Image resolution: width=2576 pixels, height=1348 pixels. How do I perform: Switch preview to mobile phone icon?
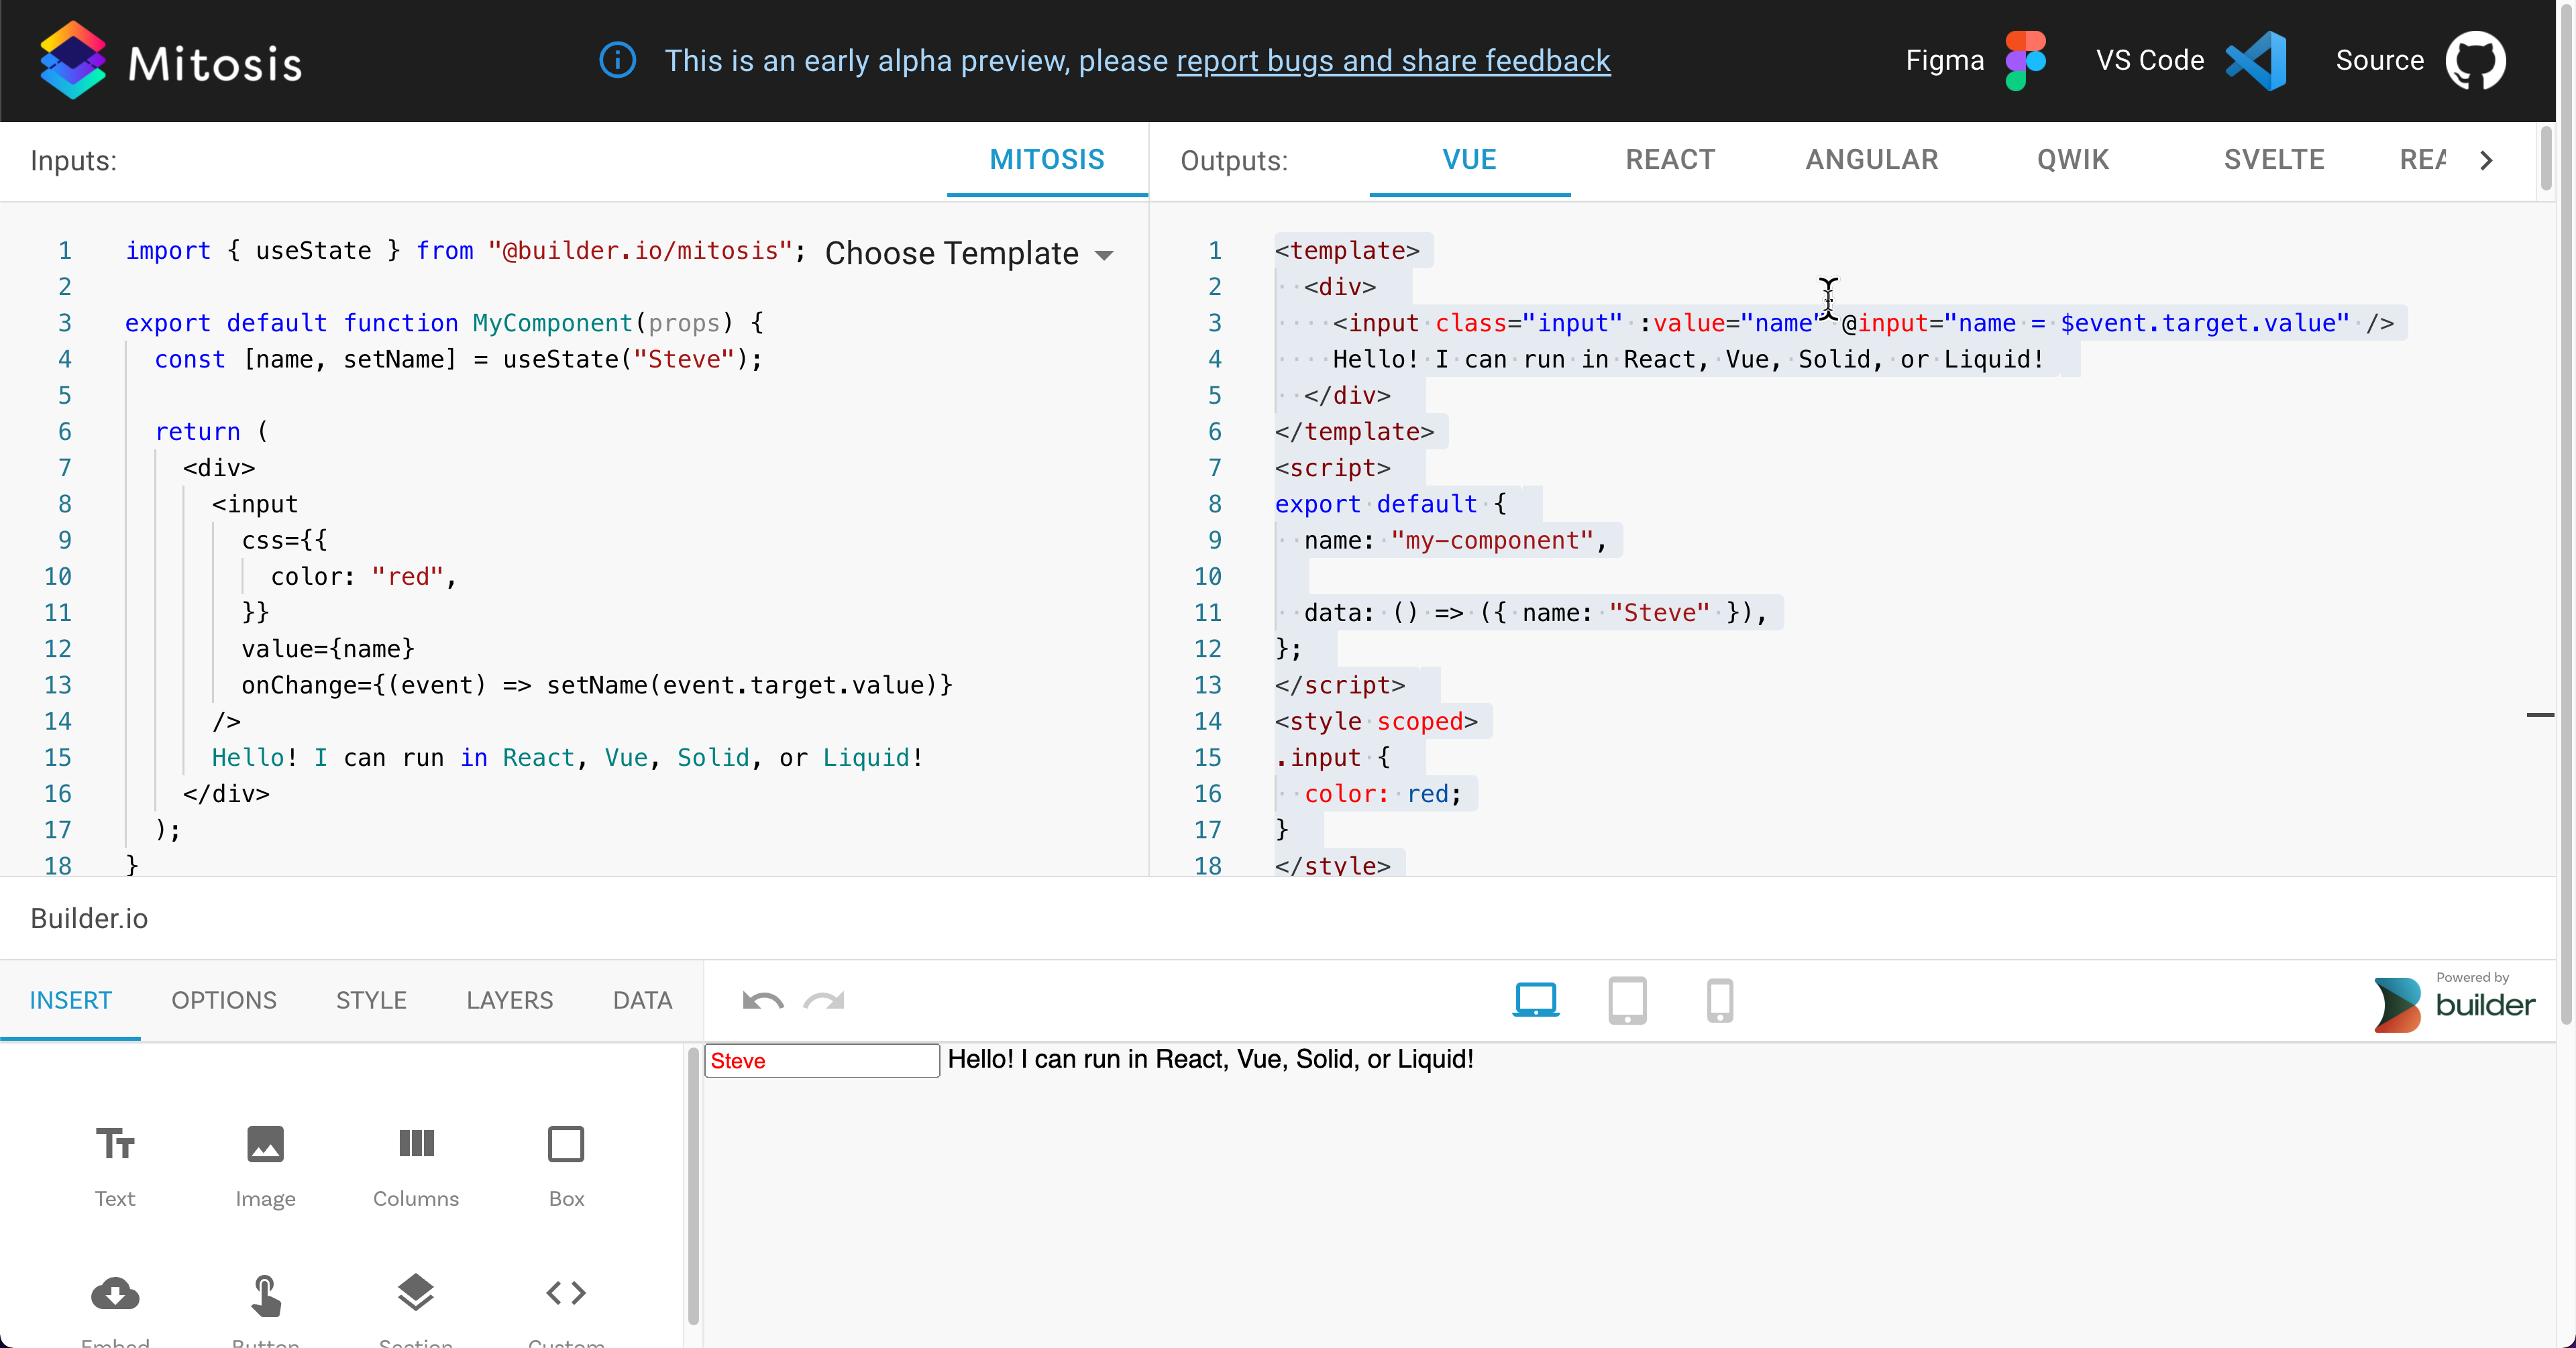(x=1719, y=1000)
